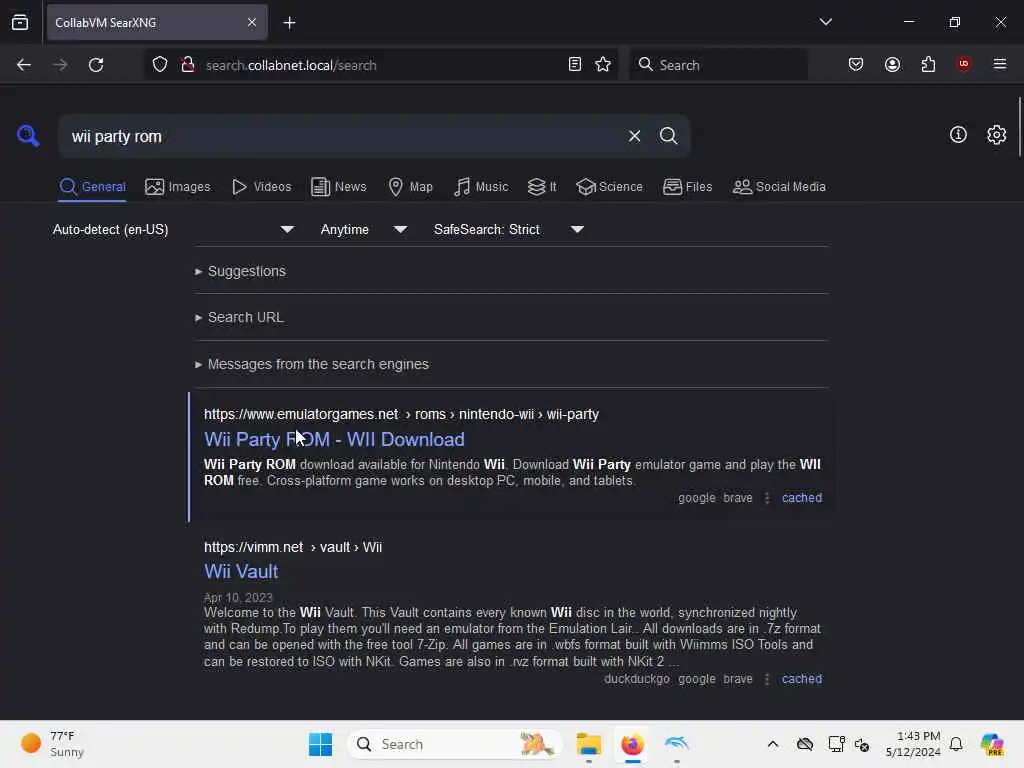Viewport: 1024px width, 768px height.
Task: Expand the Search URL section
Action: pos(239,317)
